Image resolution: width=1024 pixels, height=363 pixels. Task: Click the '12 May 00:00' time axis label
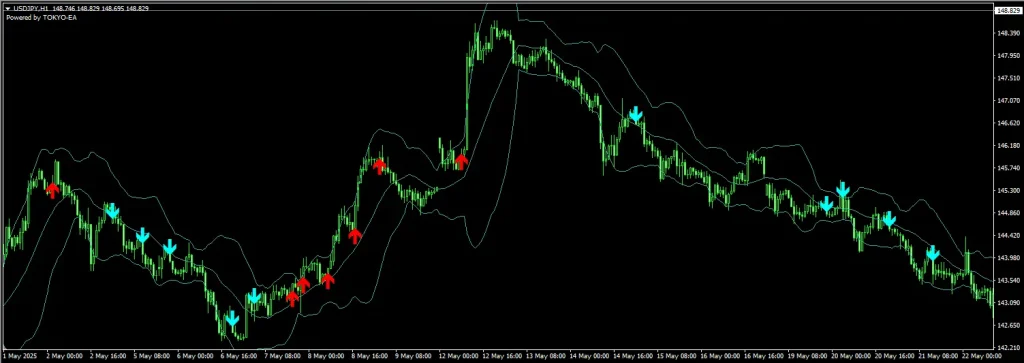[458, 356]
